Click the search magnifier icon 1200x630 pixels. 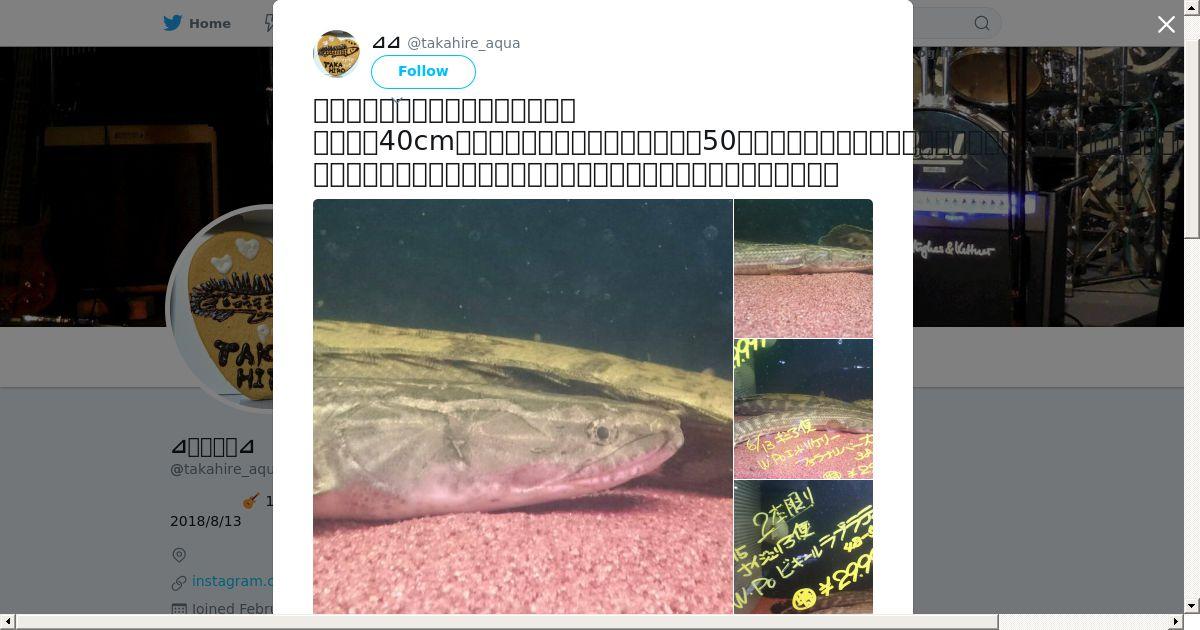(x=982, y=23)
